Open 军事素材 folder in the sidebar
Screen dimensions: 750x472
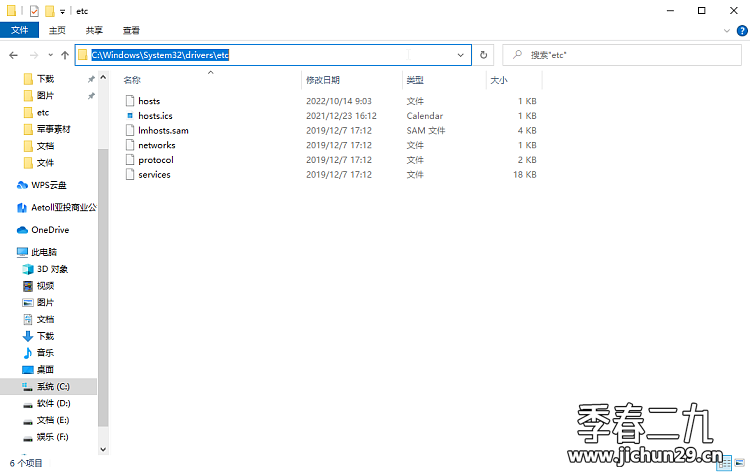pos(53,129)
